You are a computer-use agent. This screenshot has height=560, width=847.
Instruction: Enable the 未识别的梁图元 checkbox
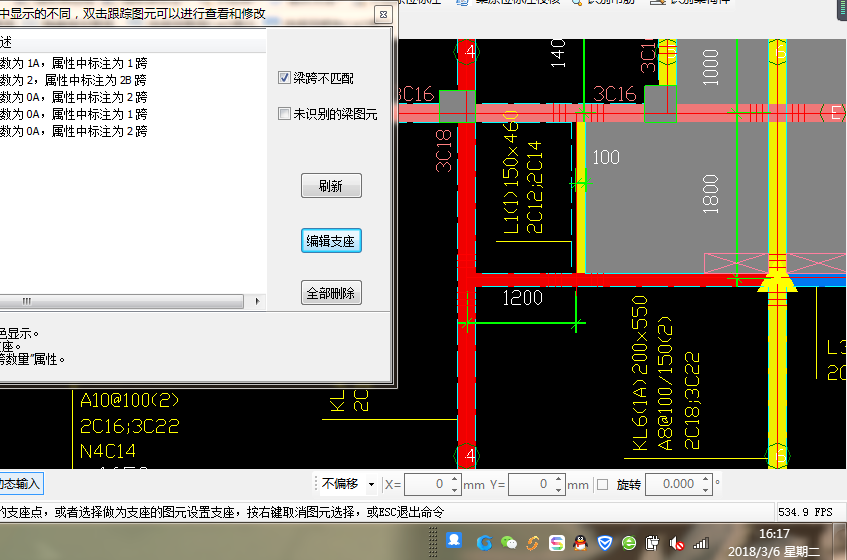(284, 113)
